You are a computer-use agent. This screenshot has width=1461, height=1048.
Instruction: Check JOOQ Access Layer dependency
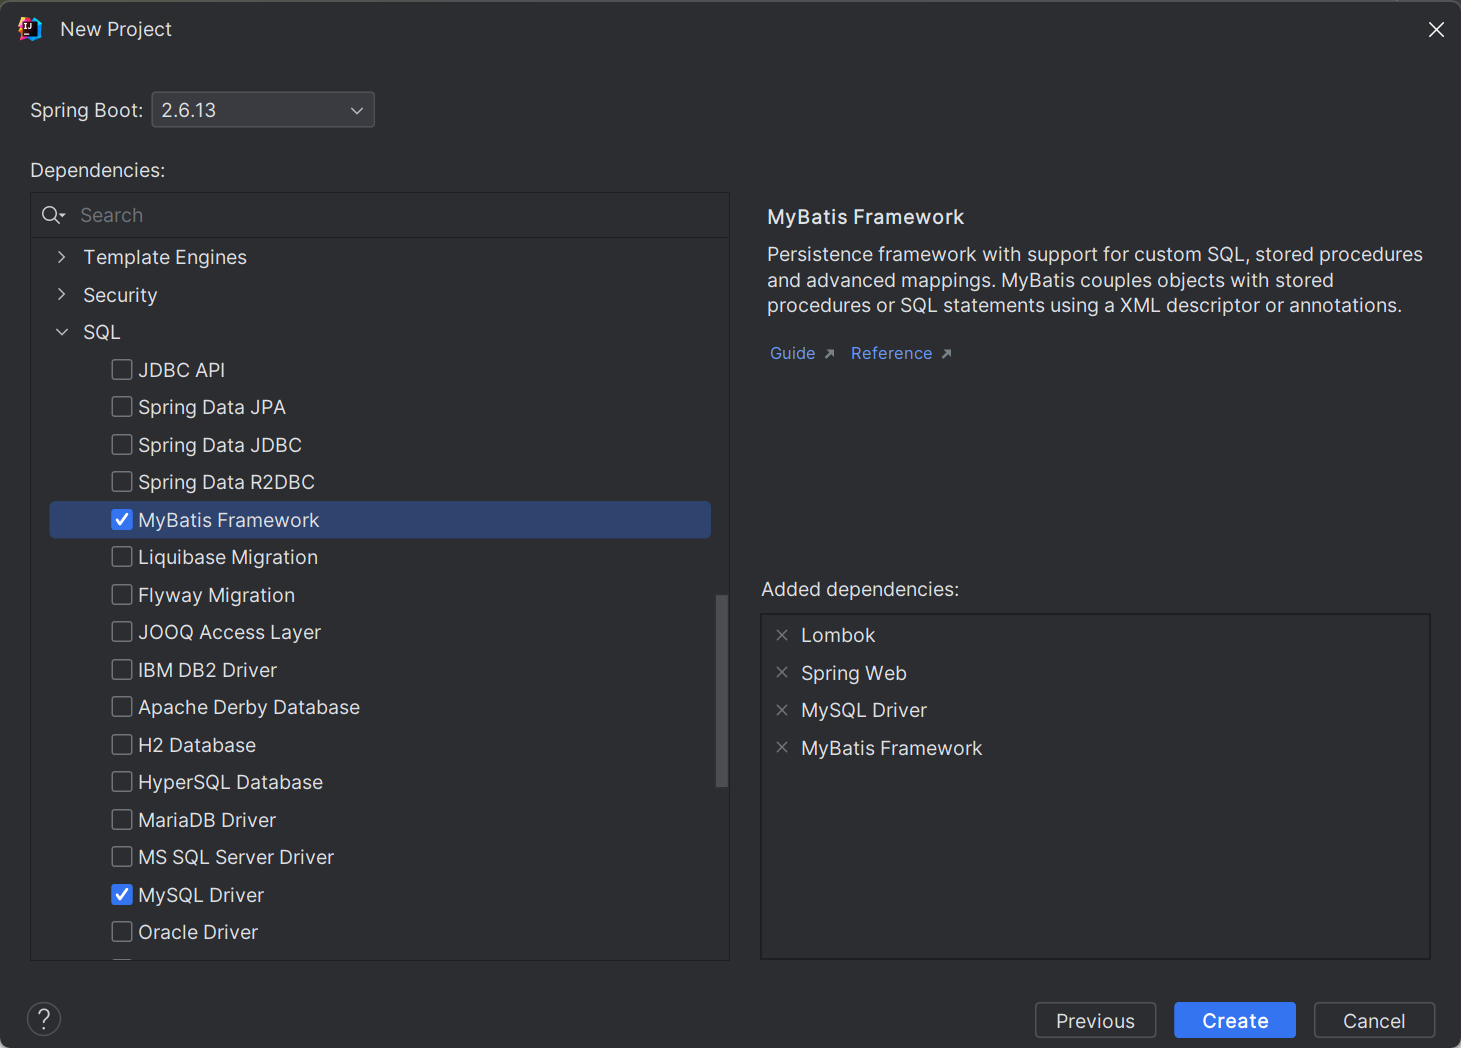point(122,632)
